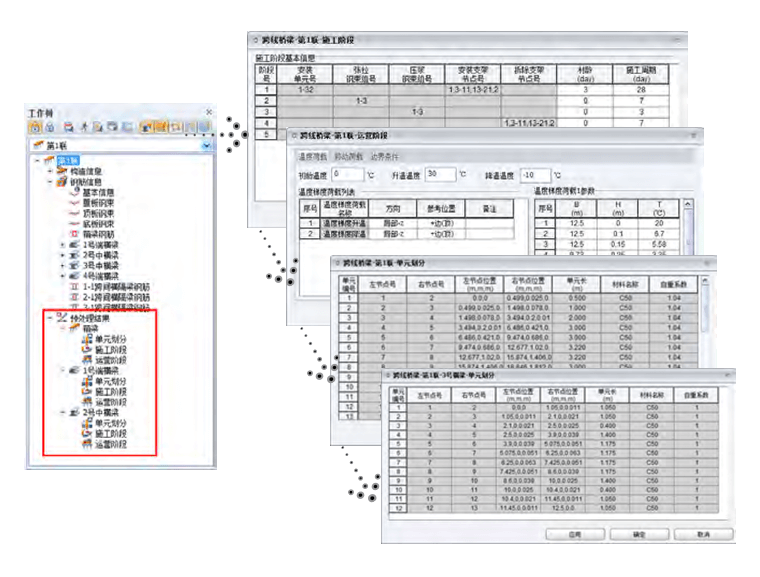This screenshot has height=577, width=760.
Task: Click row 12 header in 3号横梁 单元划分 table
Action: click(x=398, y=508)
